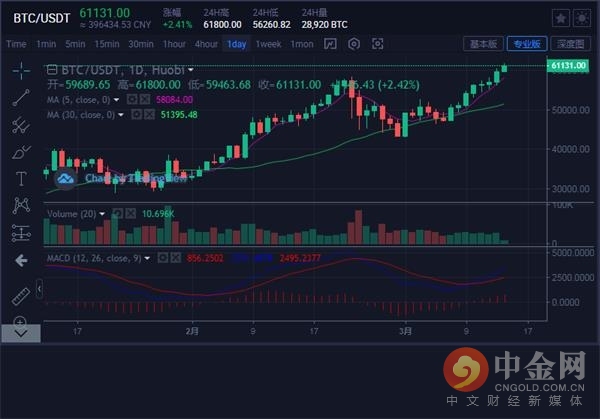Select the 30min timeframe

click(x=141, y=44)
